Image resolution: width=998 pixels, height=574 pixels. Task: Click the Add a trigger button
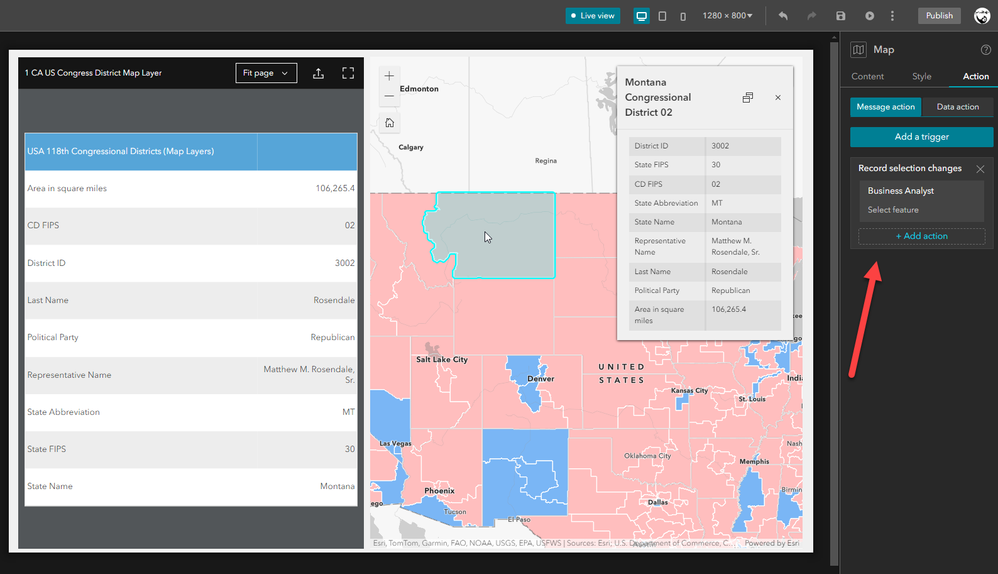click(x=922, y=137)
